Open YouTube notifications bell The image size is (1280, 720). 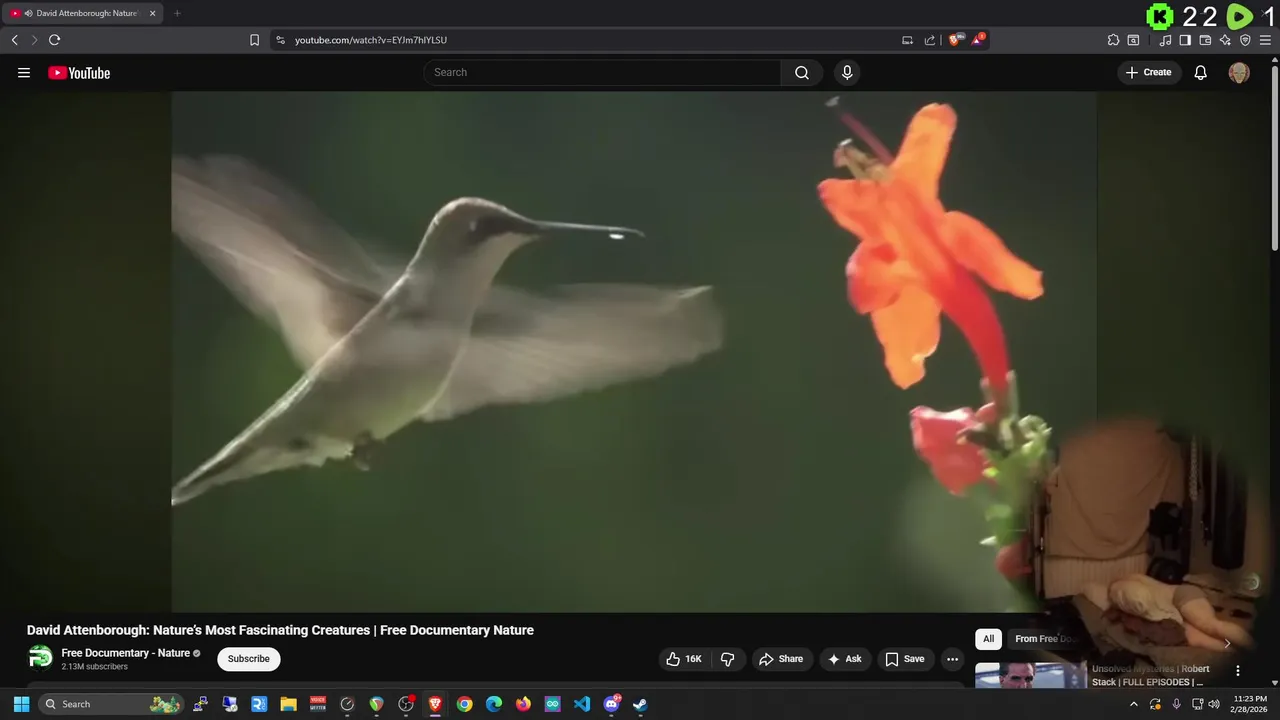[1201, 72]
